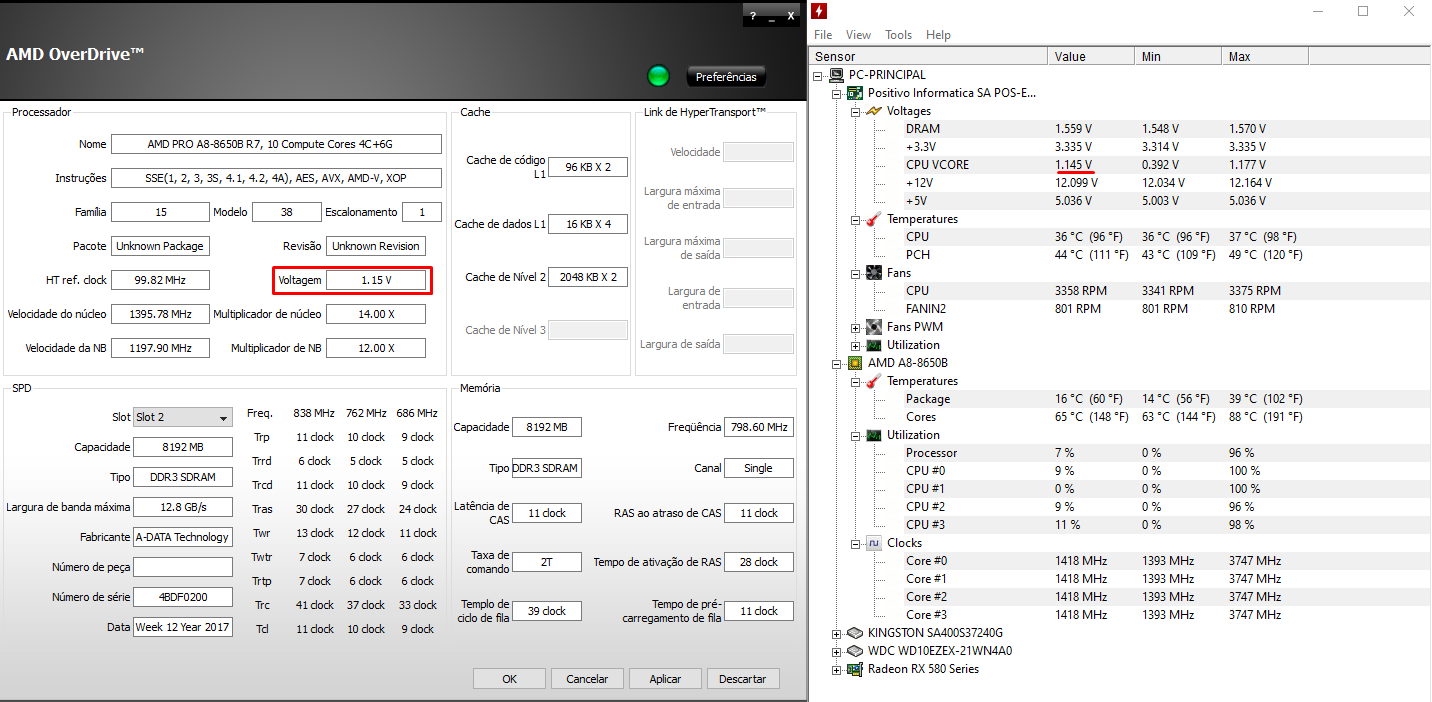Collapse the PC-PRINCIPAL tree node

818,75
